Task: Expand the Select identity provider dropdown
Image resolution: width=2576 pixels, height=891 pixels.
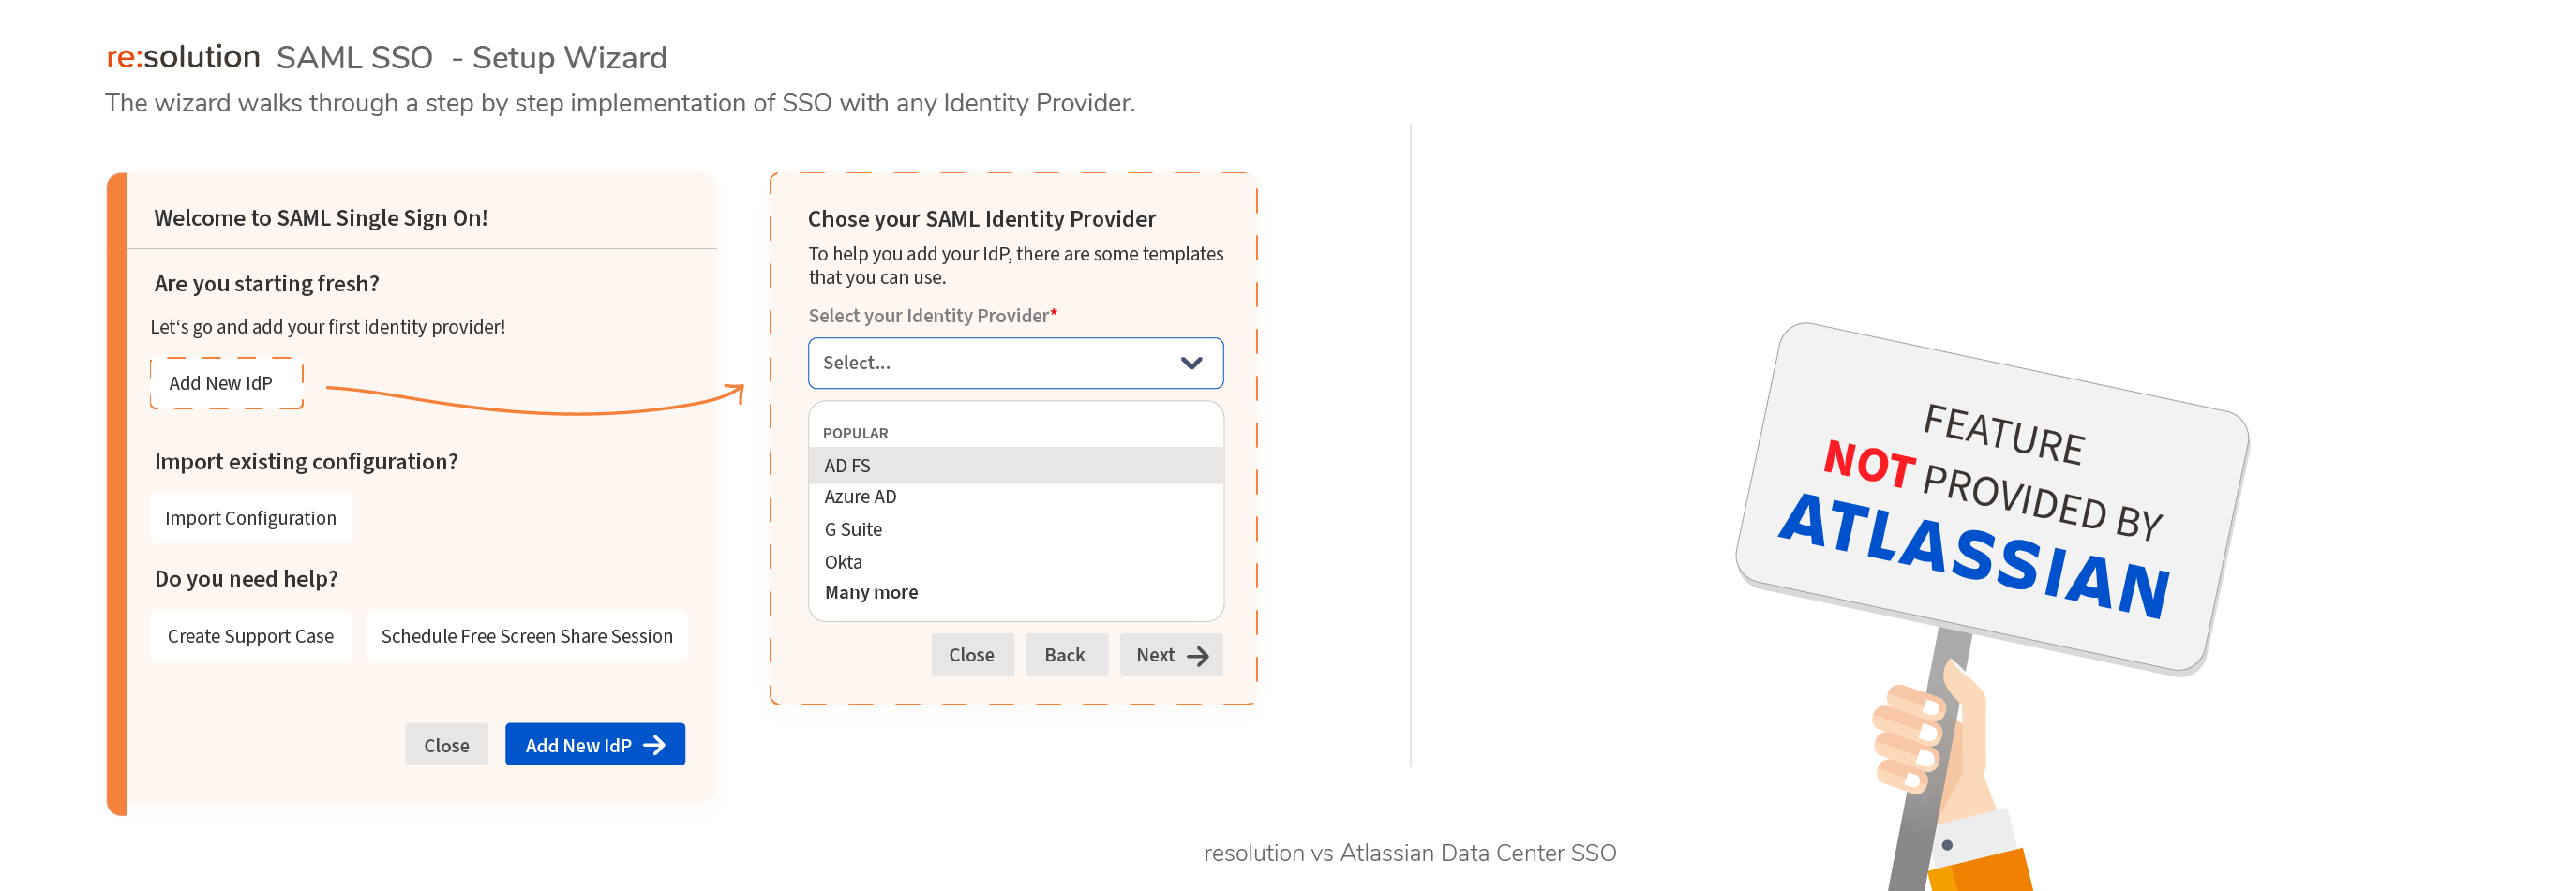Action: (1015, 363)
